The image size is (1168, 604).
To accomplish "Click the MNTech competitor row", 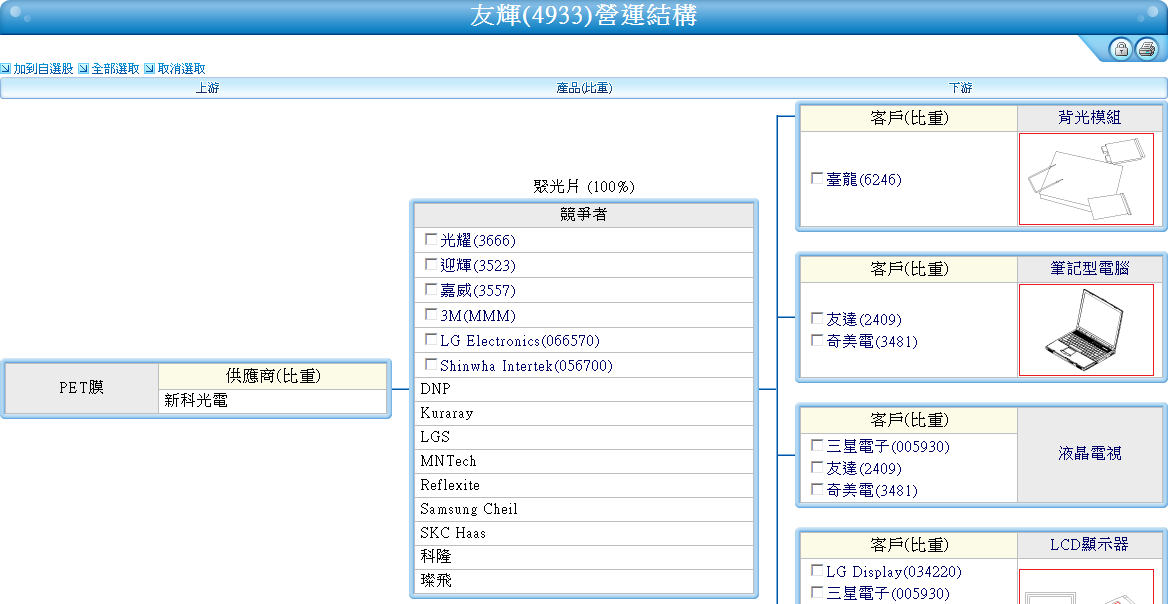I will [x=584, y=461].
